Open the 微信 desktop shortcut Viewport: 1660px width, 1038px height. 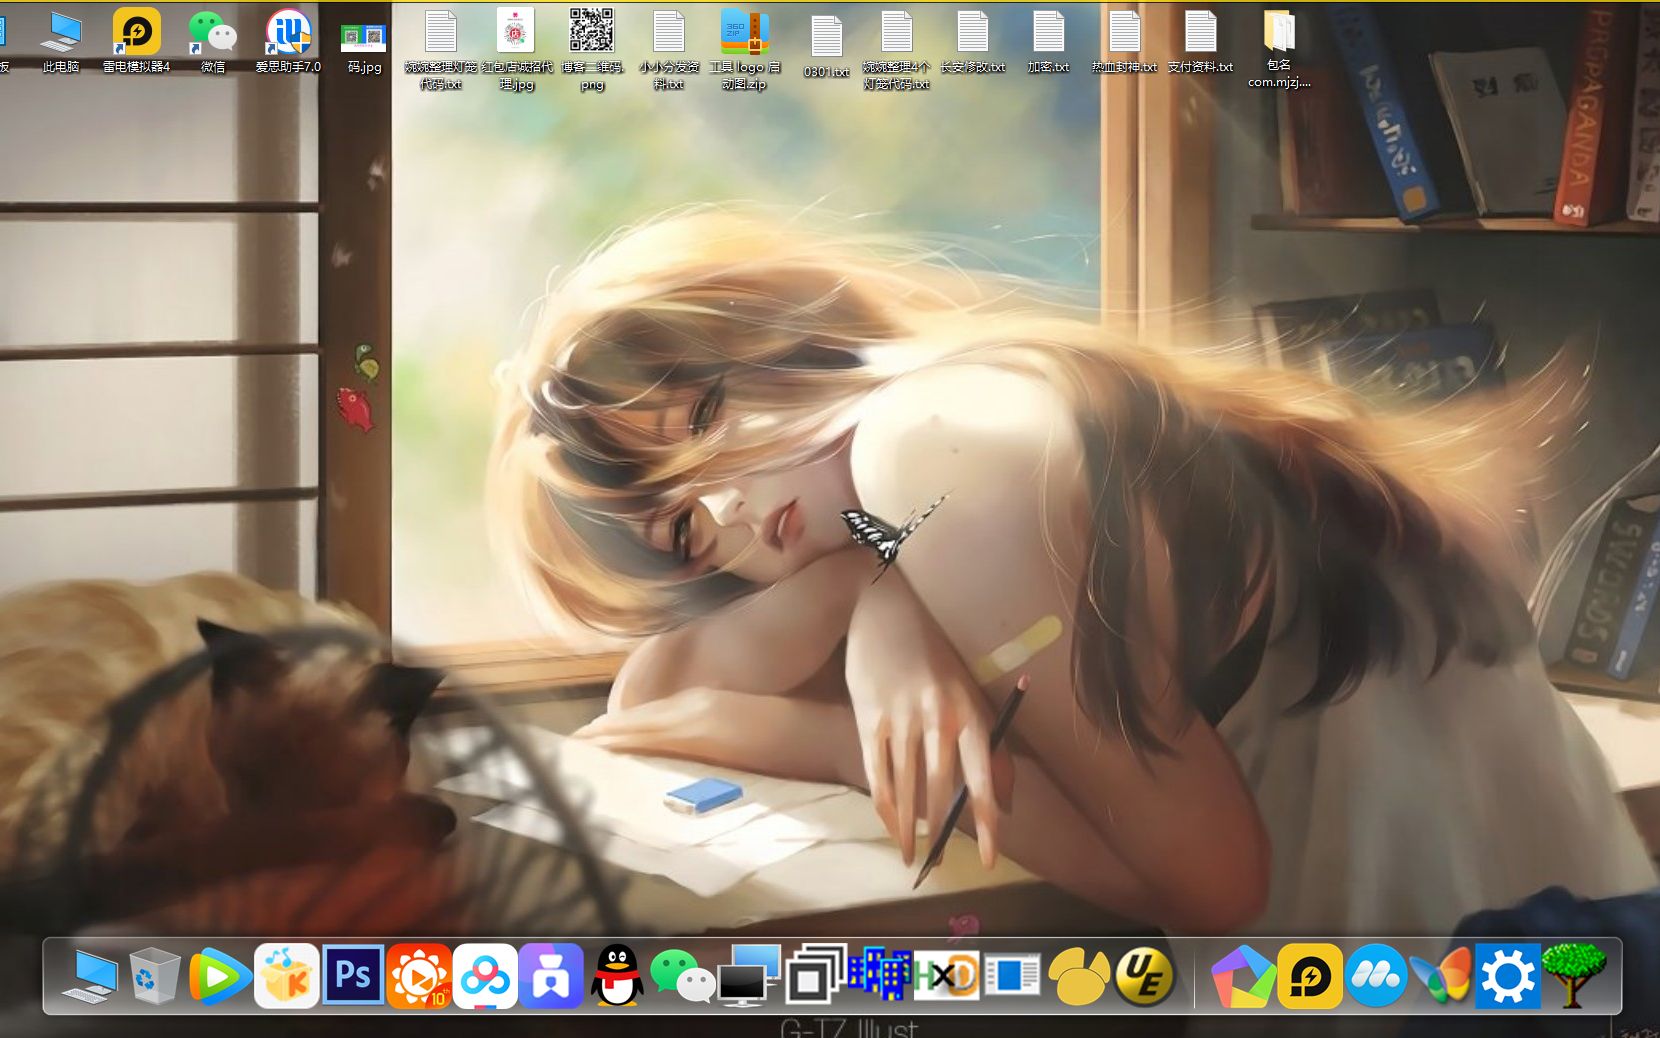pyautogui.click(x=212, y=42)
